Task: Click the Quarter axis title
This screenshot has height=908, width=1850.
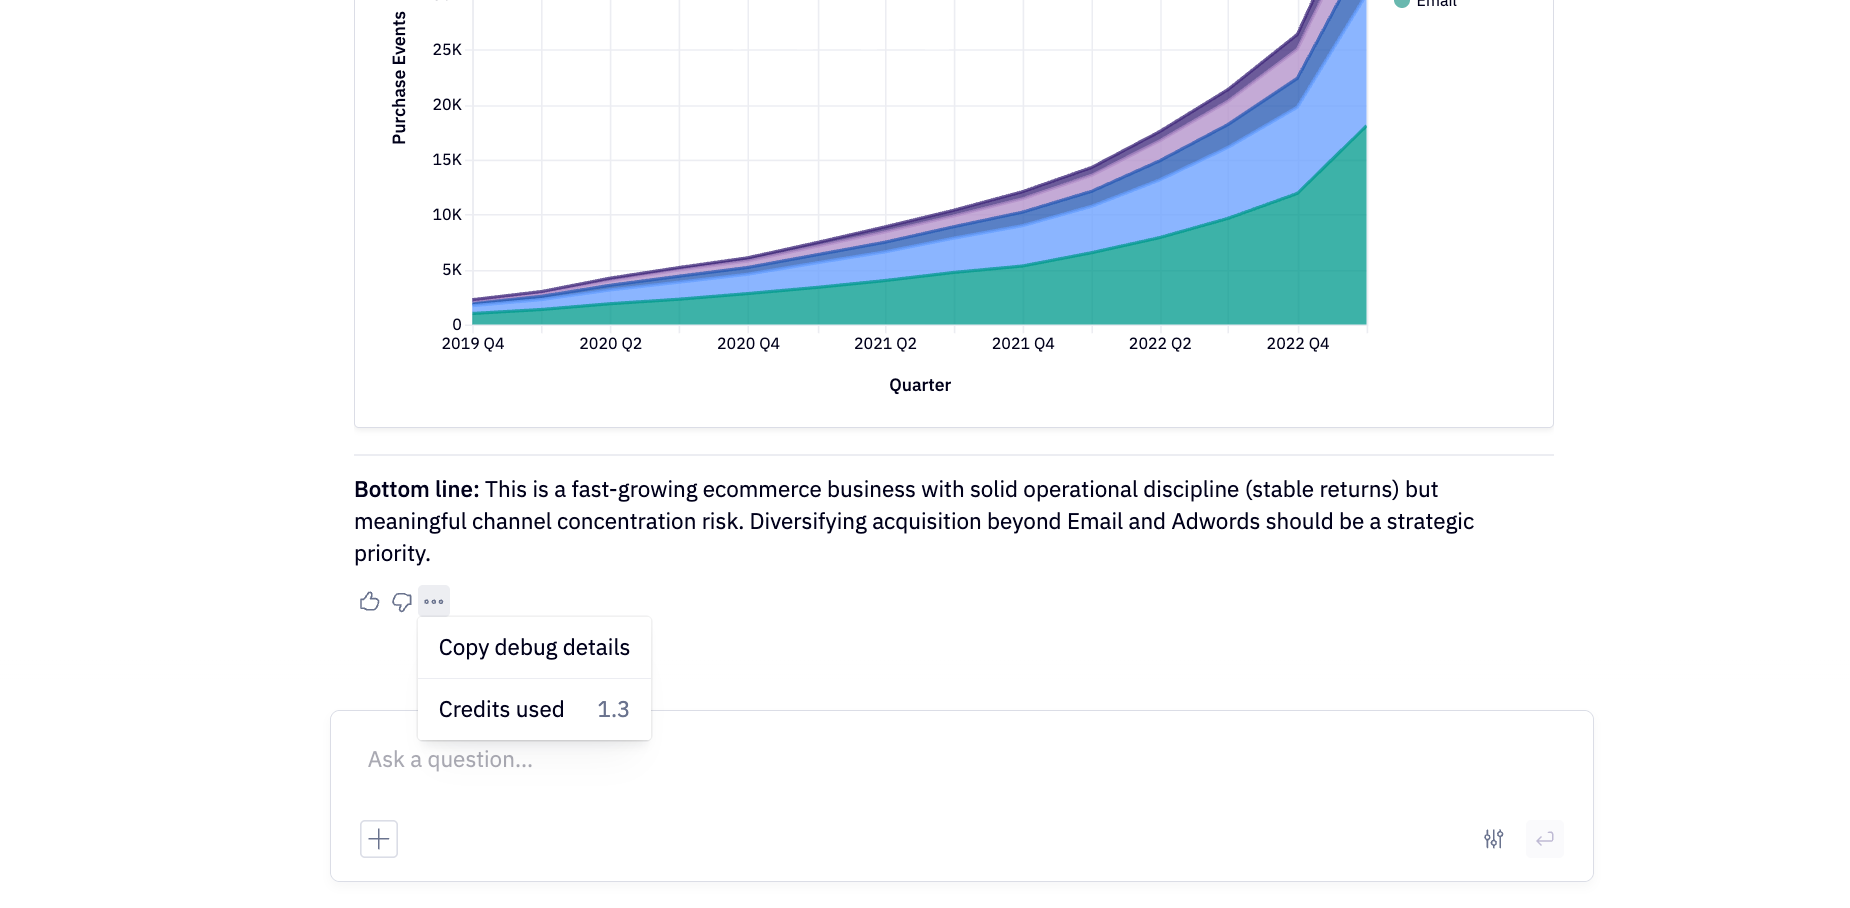Action: (919, 385)
